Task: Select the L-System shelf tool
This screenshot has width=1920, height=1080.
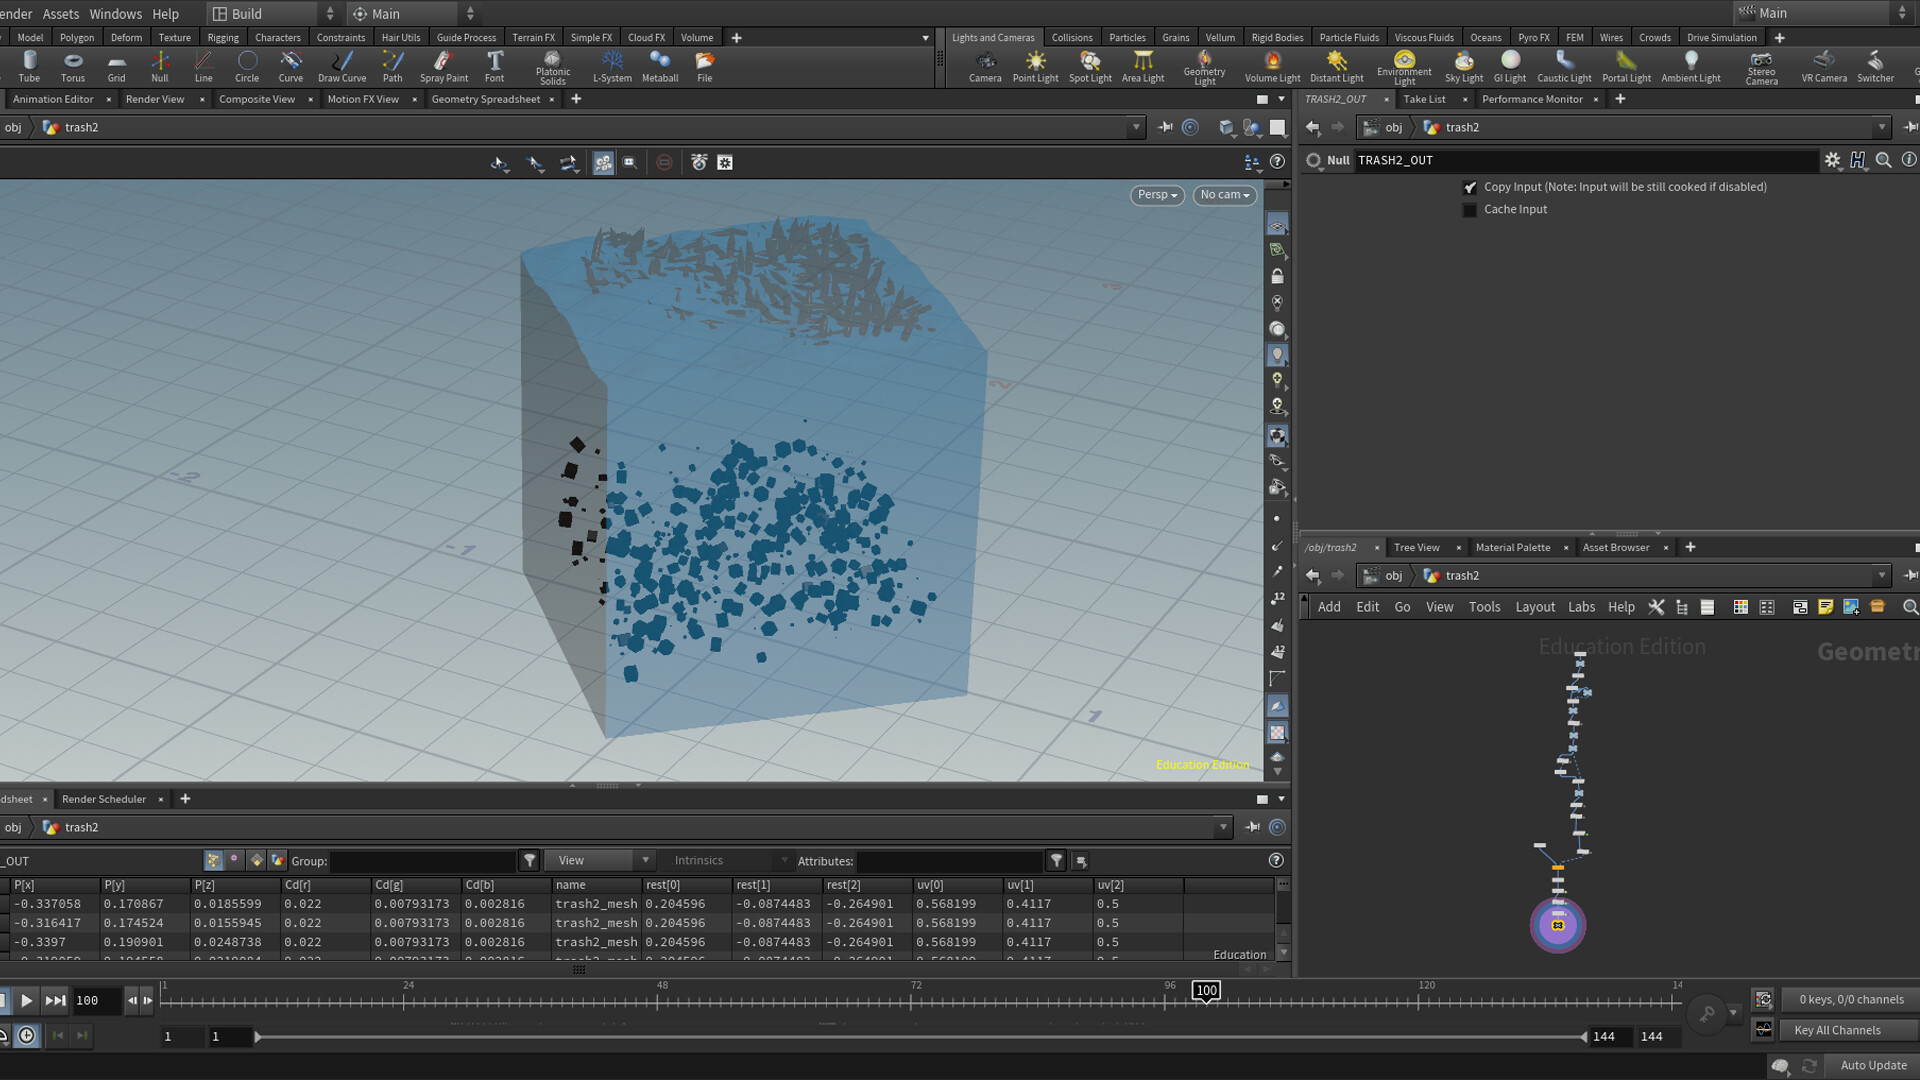Action: click(x=612, y=66)
